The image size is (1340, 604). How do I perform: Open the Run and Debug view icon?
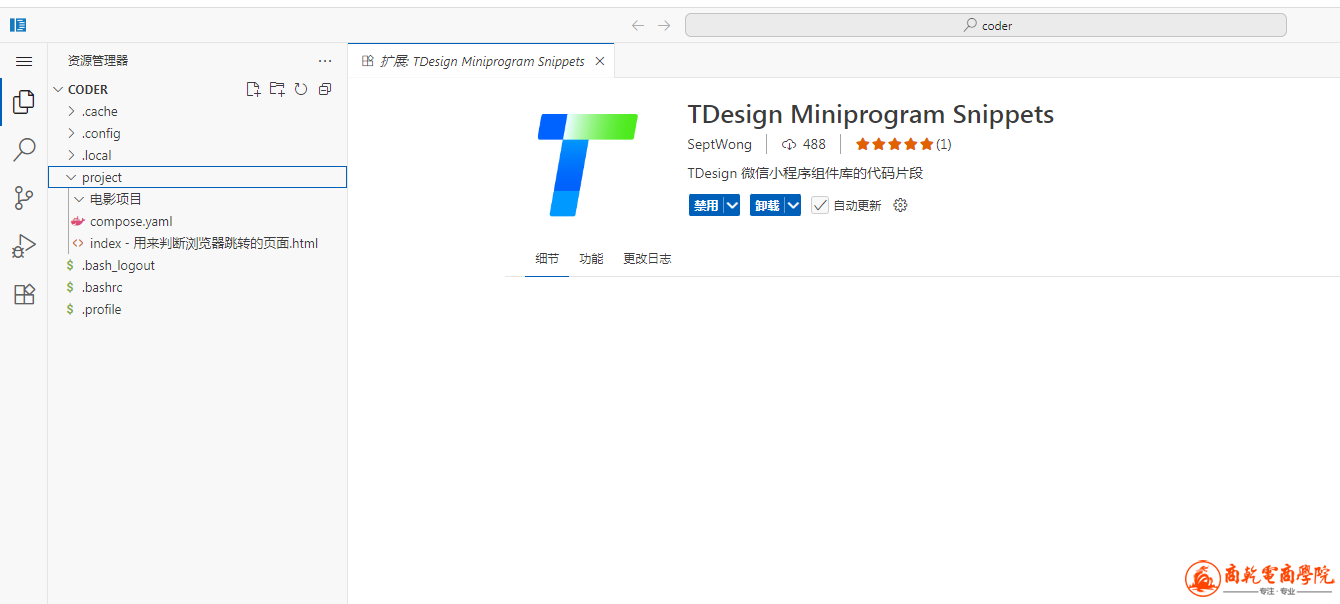pos(24,246)
